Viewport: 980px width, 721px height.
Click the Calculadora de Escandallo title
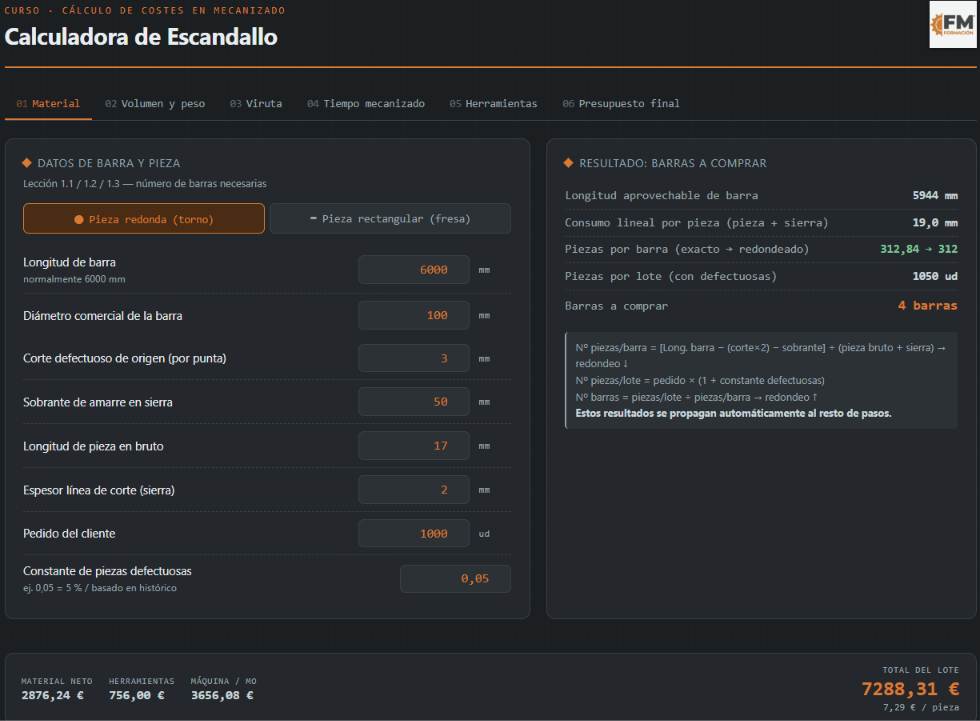point(141,37)
